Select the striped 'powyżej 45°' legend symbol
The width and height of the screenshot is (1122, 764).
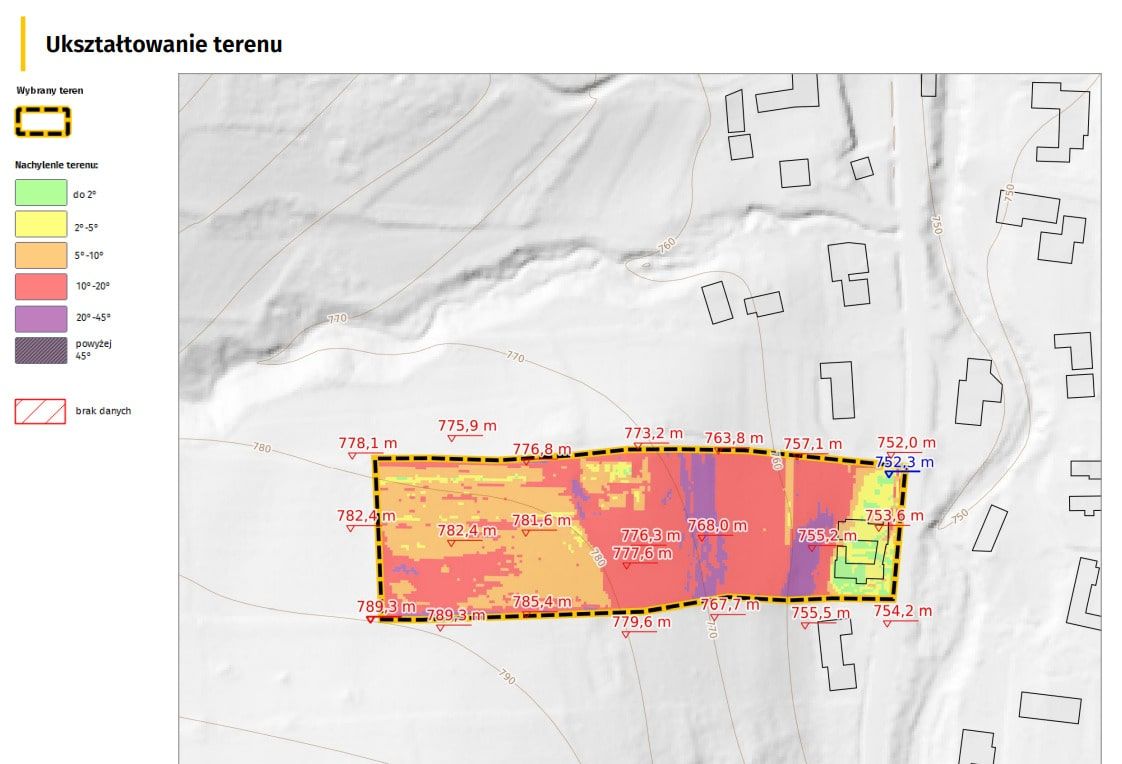[40, 350]
